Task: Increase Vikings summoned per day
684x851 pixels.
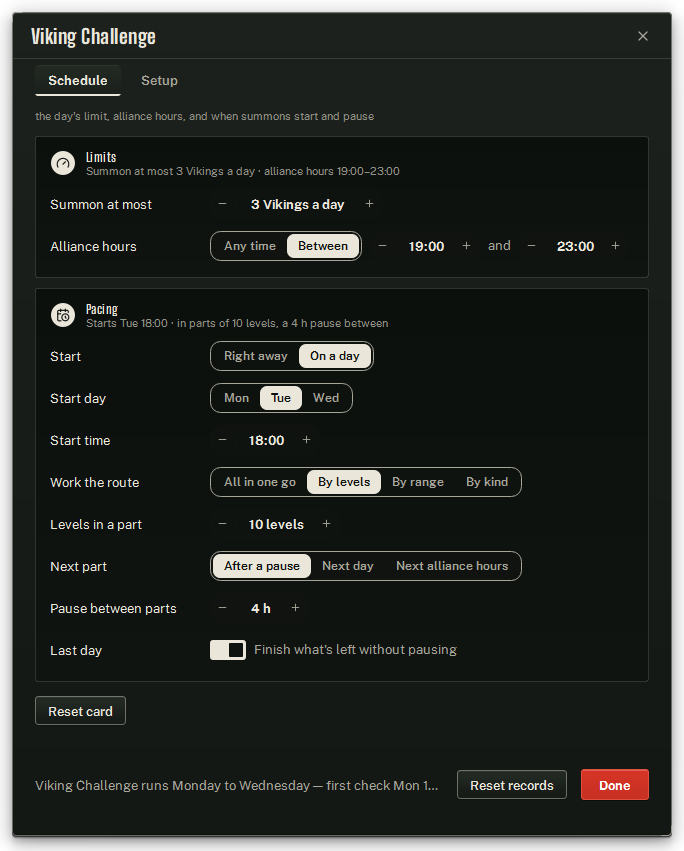Action: coord(370,204)
